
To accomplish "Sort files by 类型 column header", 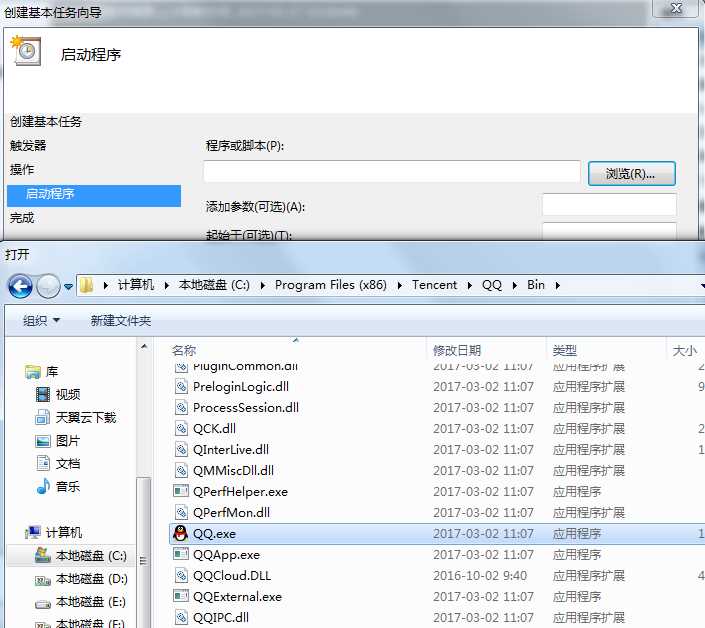I will click(x=564, y=350).
